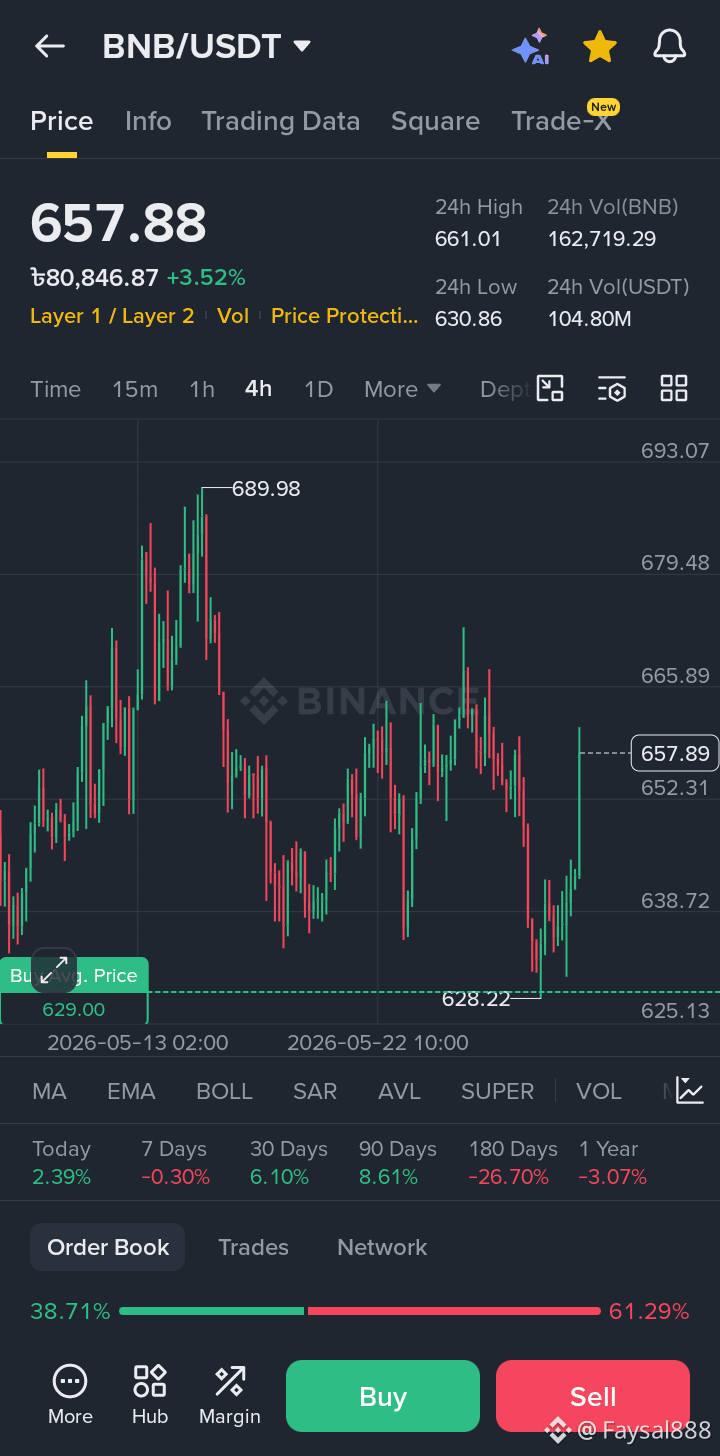Select the 4h chart interval
Image resolution: width=720 pixels, height=1456 pixels.
coord(258,389)
